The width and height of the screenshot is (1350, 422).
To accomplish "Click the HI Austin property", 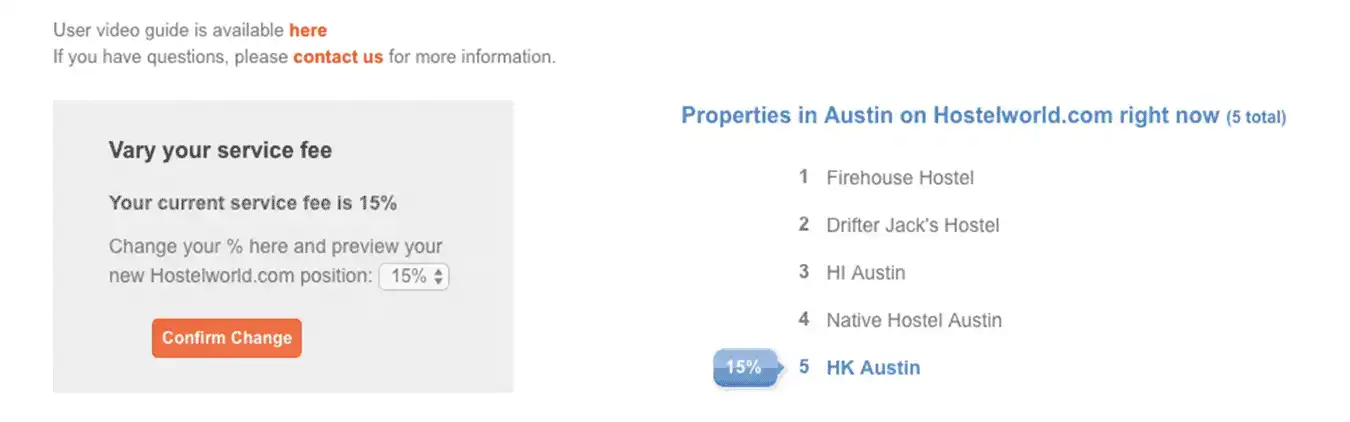I will click(865, 272).
